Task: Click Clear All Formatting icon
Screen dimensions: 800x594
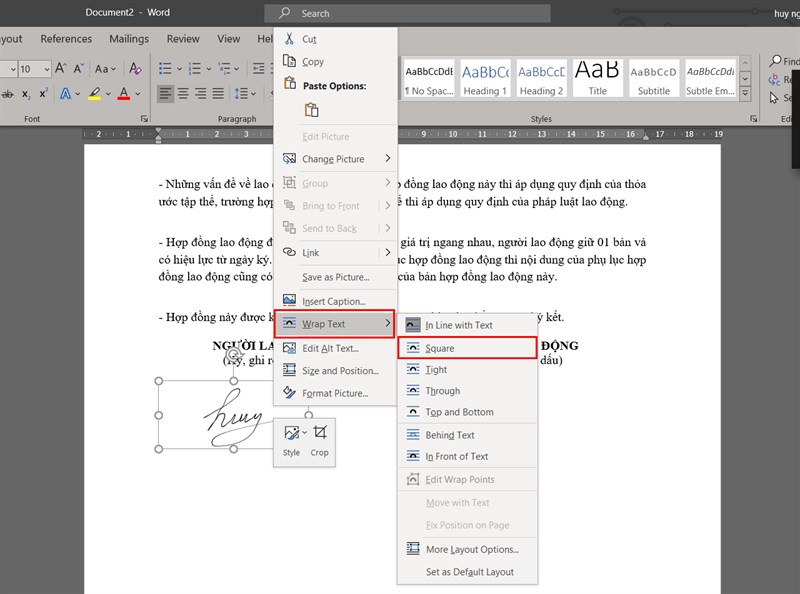Action: 135,68
